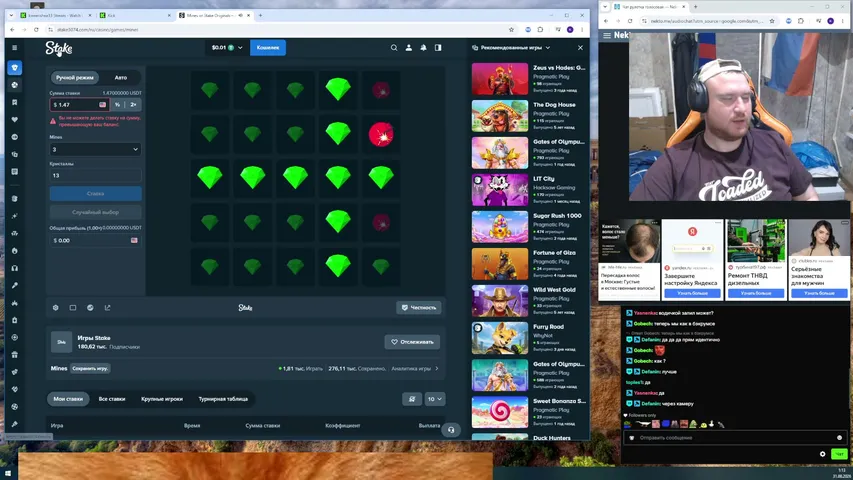Open the Nekto hamburger menu
The height and width of the screenshot is (480, 853).
(x=607, y=35)
